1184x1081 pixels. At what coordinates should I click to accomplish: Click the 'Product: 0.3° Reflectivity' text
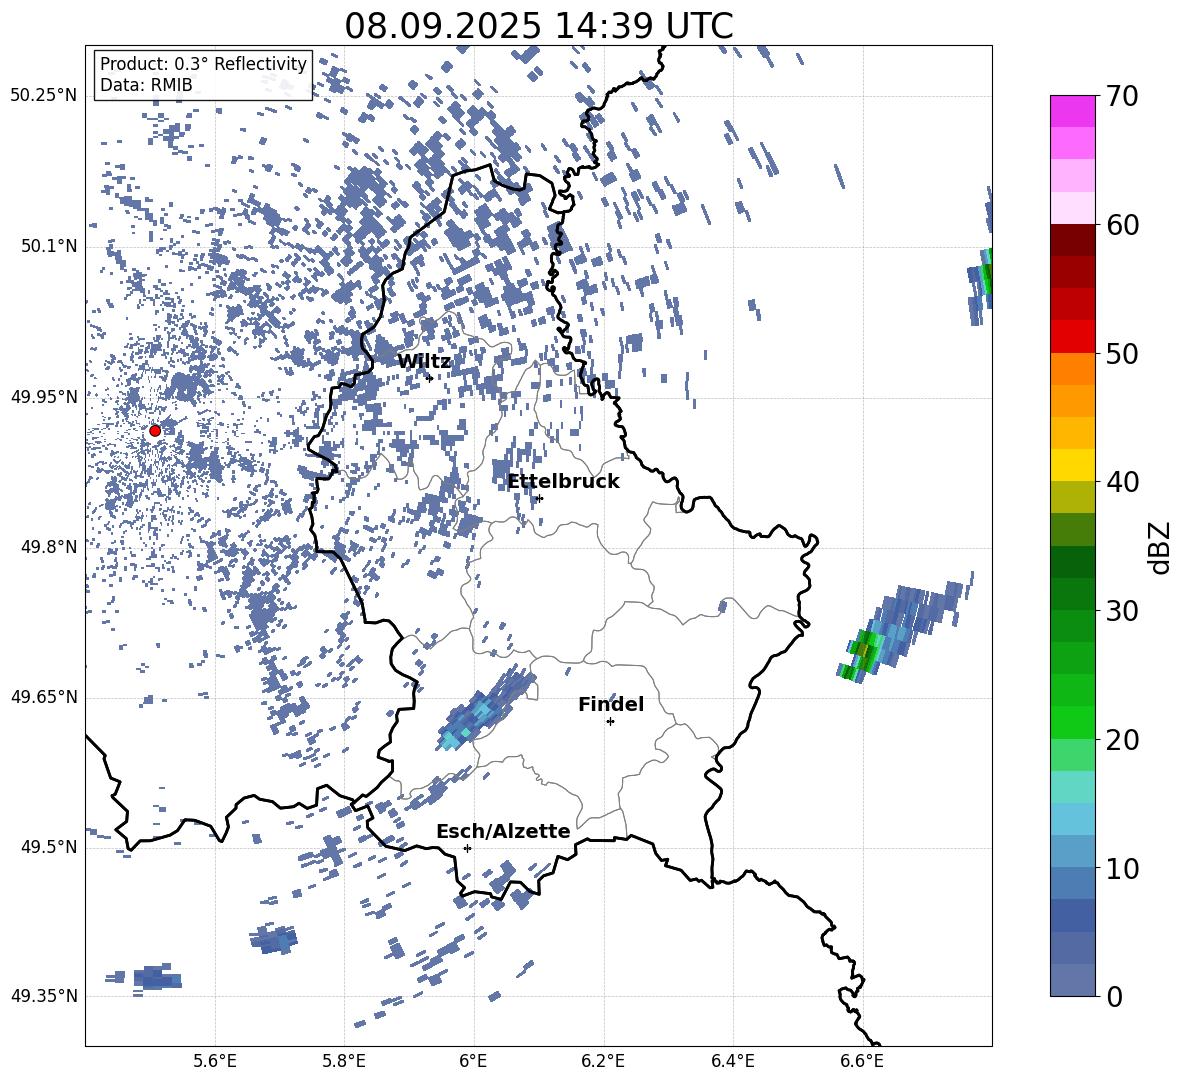coord(203,64)
